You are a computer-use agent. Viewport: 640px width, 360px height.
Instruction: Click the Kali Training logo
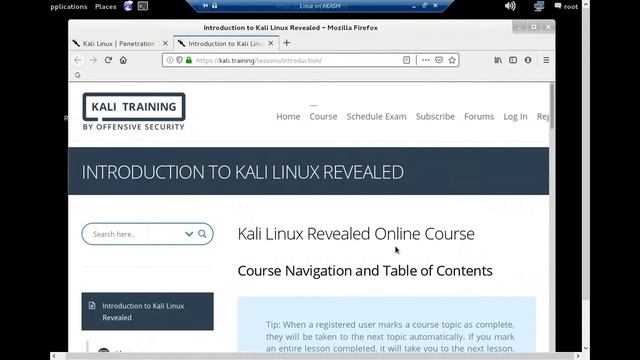(134, 111)
